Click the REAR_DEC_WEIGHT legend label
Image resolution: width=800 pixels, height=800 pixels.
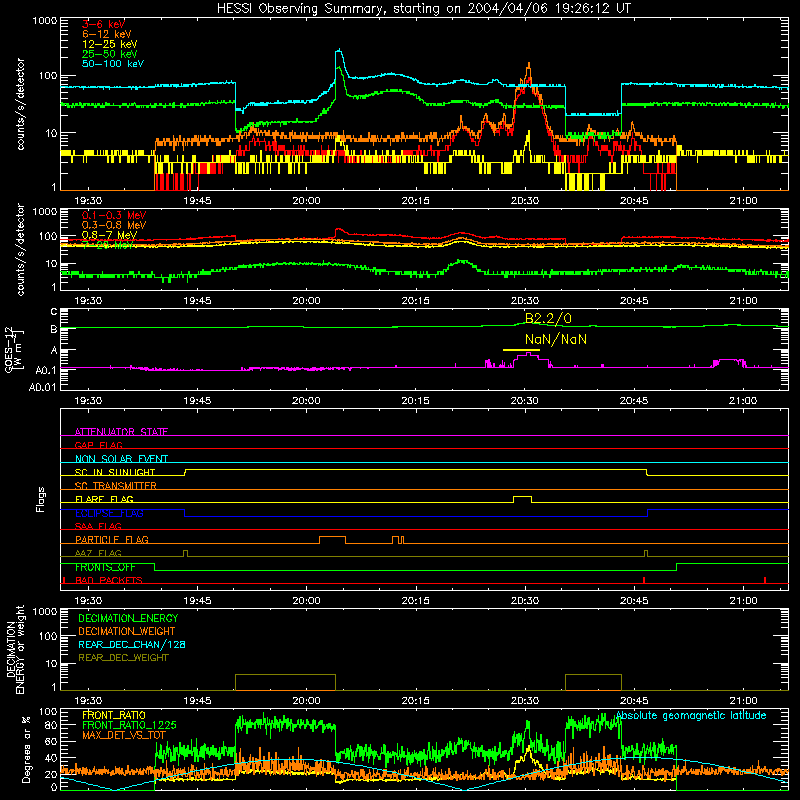tap(123, 658)
